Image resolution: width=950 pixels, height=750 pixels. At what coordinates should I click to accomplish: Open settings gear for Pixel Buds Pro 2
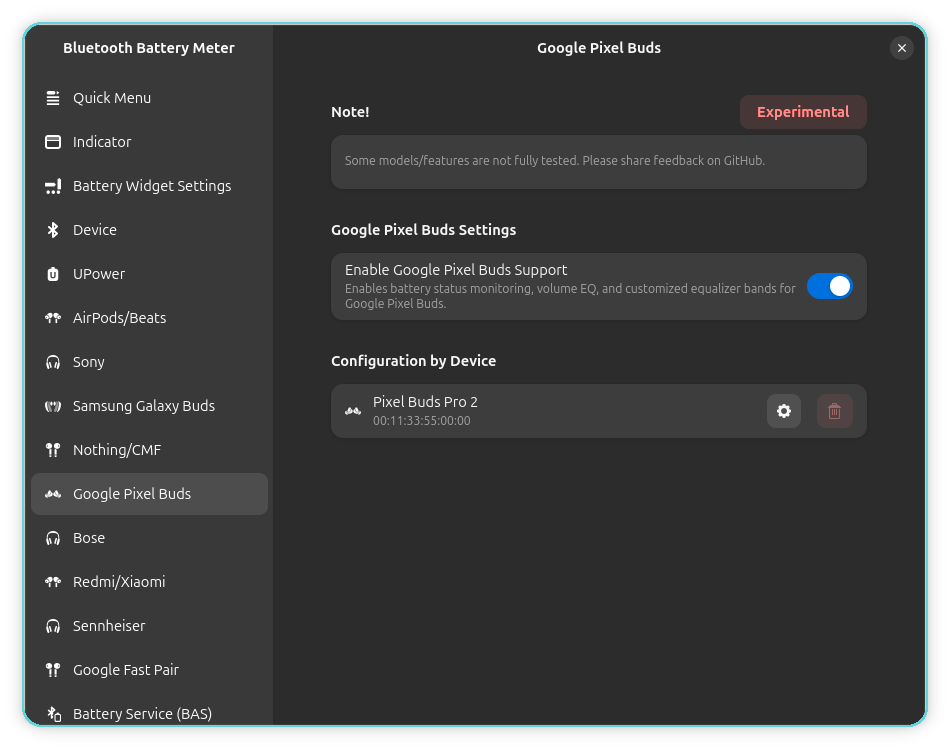click(x=783, y=411)
